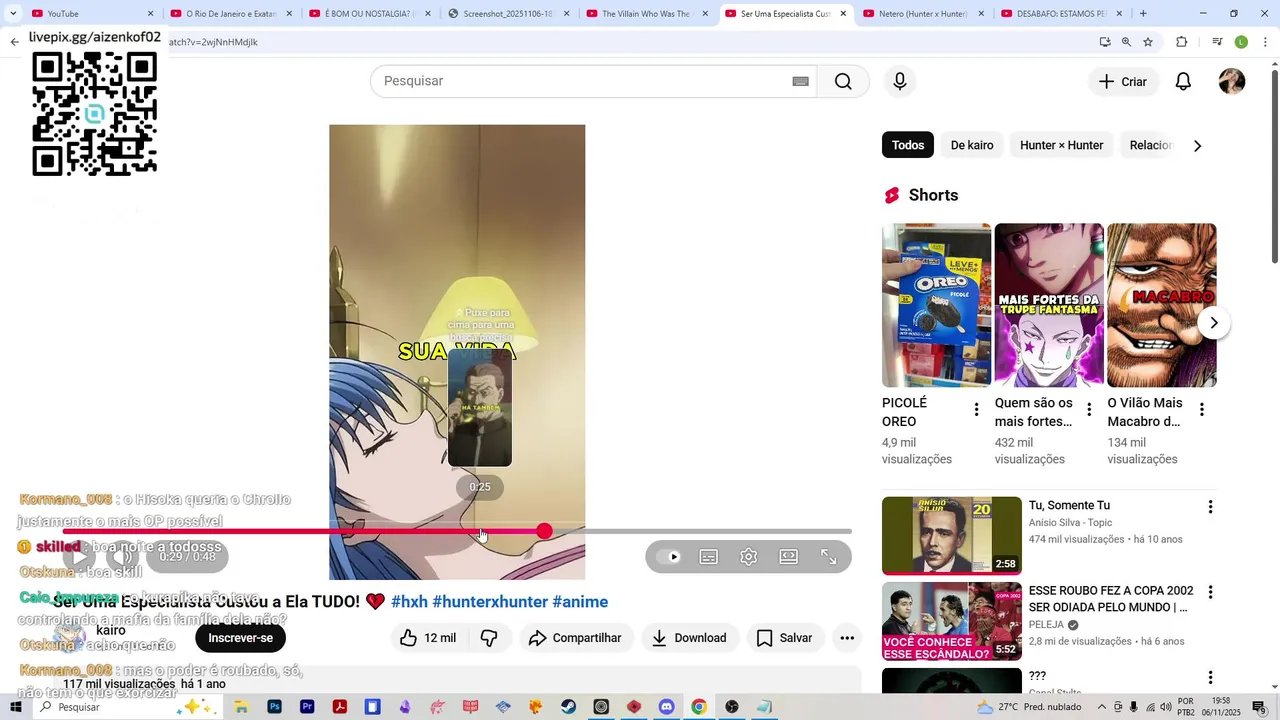Bookmark this page with star icon
This screenshot has width=1280, height=720.
[1148, 42]
